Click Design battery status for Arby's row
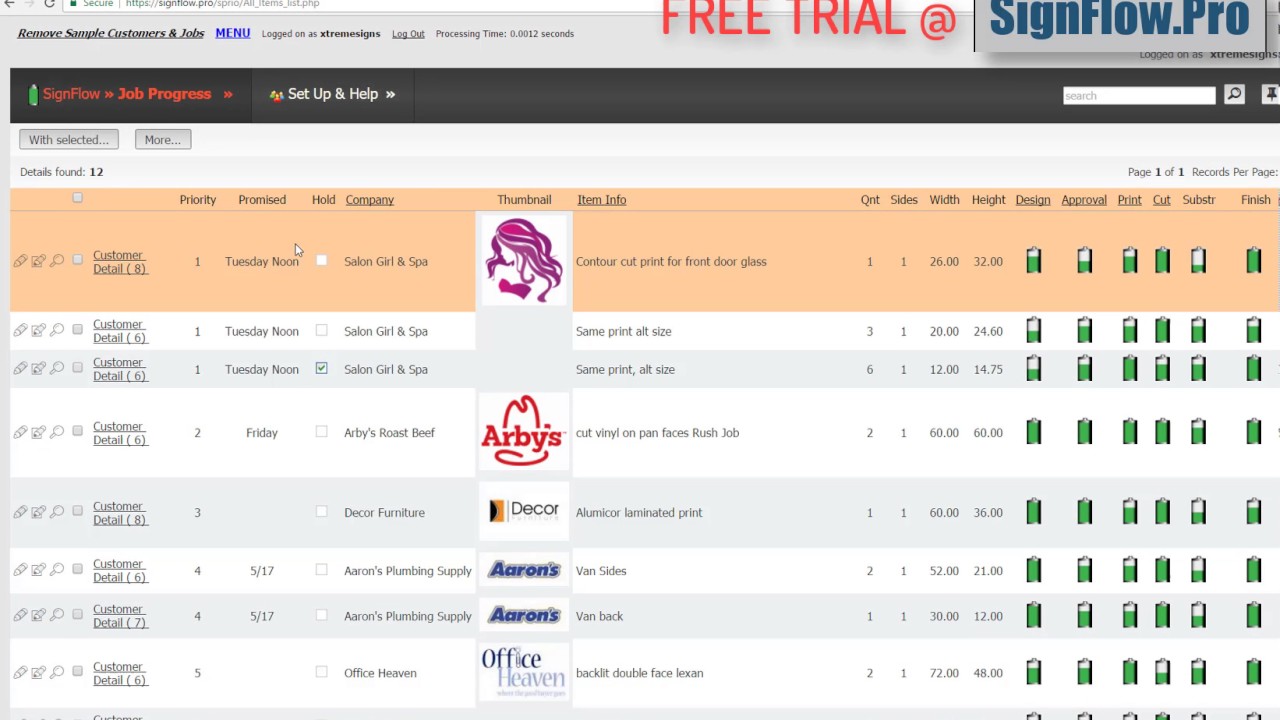Viewport: 1280px width, 720px height. click(1033, 432)
